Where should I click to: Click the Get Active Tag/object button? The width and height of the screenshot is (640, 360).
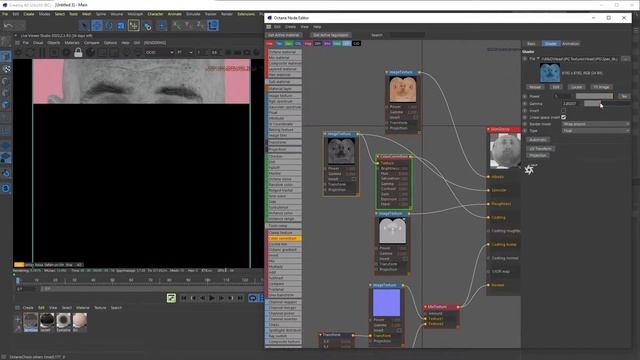click(x=330, y=35)
